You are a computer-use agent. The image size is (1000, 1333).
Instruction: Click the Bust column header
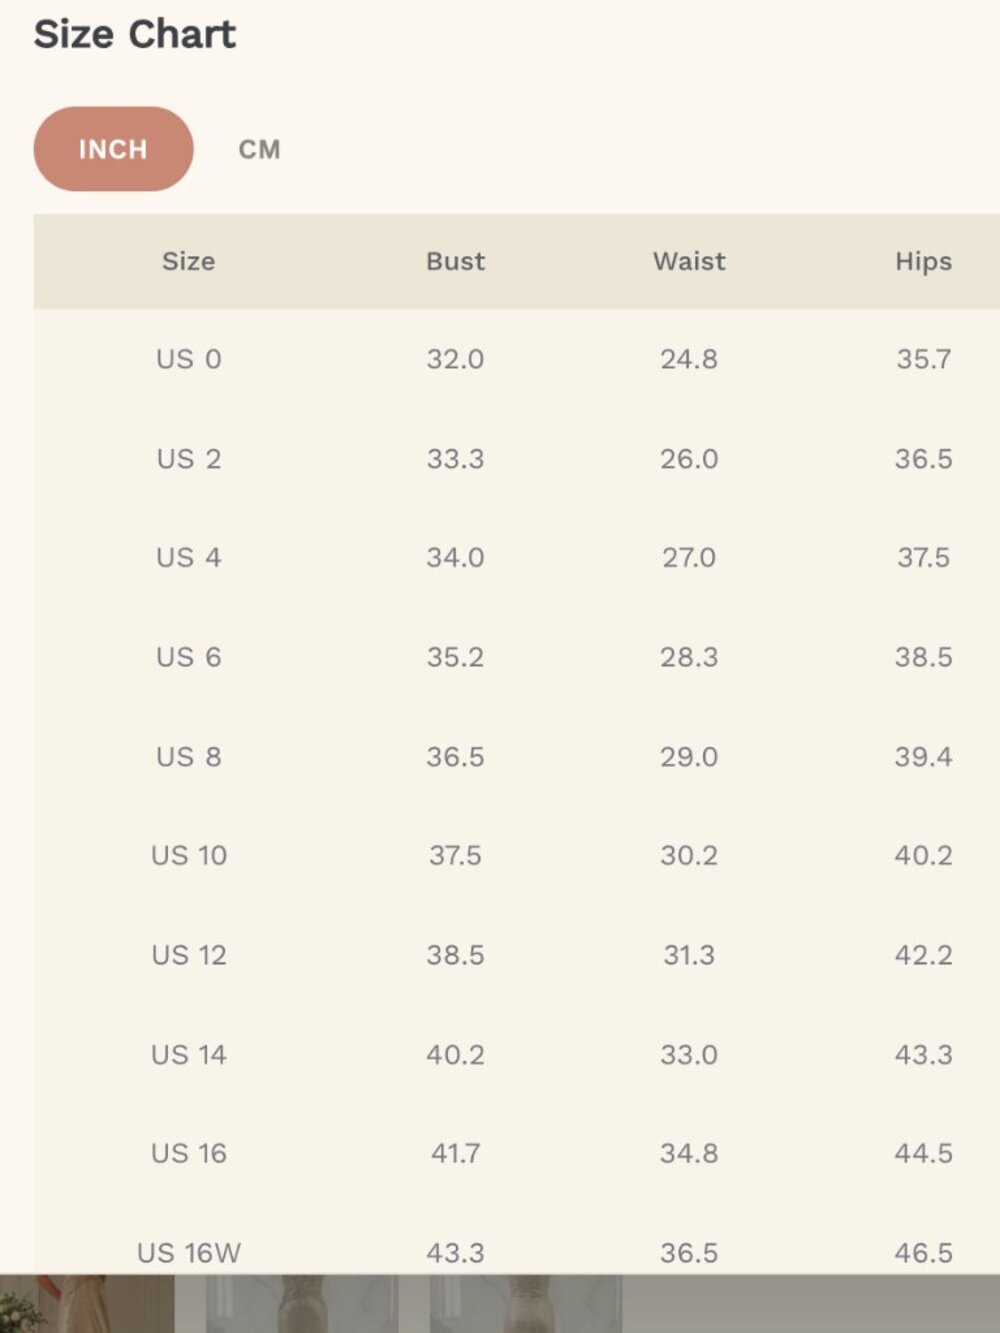[x=455, y=261]
